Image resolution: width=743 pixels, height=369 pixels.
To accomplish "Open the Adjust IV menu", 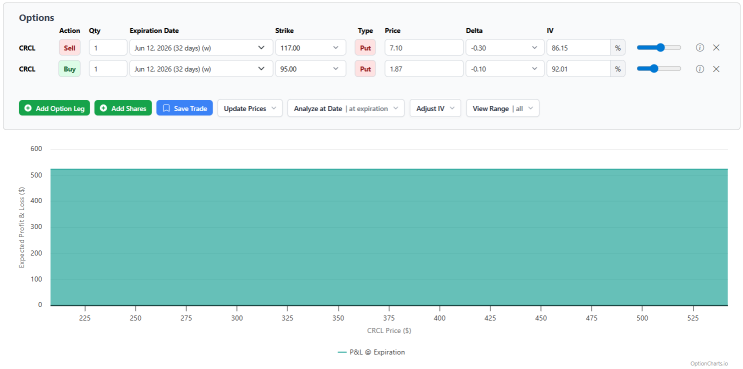I will [435, 108].
